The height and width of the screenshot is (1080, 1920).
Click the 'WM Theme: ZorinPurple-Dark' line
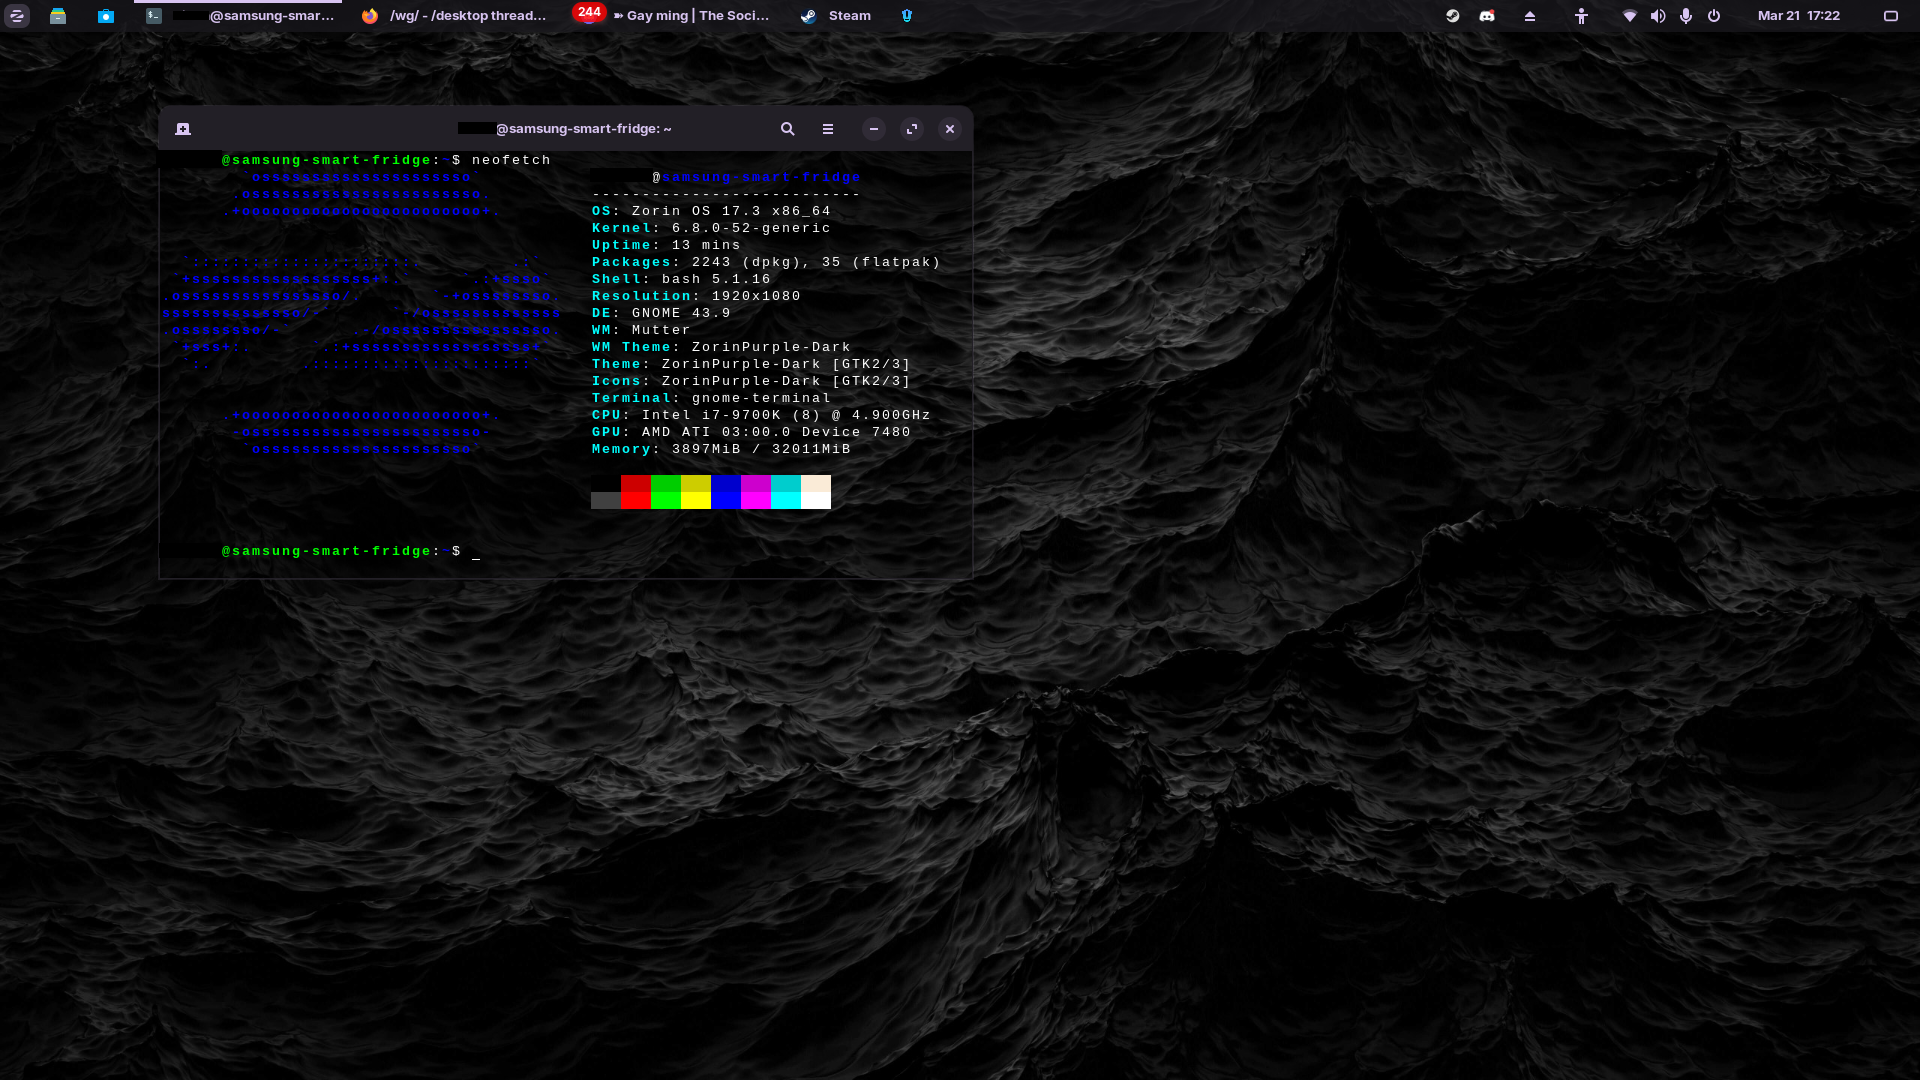[x=721, y=347]
